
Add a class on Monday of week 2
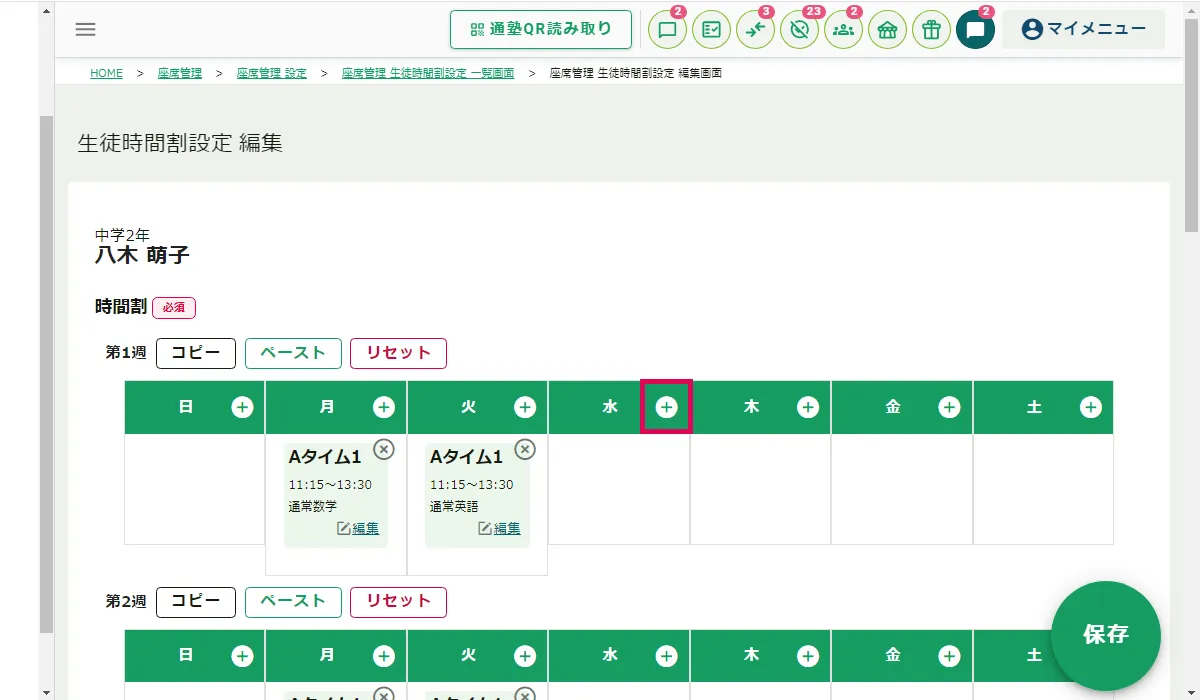pyautogui.click(x=384, y=656)
